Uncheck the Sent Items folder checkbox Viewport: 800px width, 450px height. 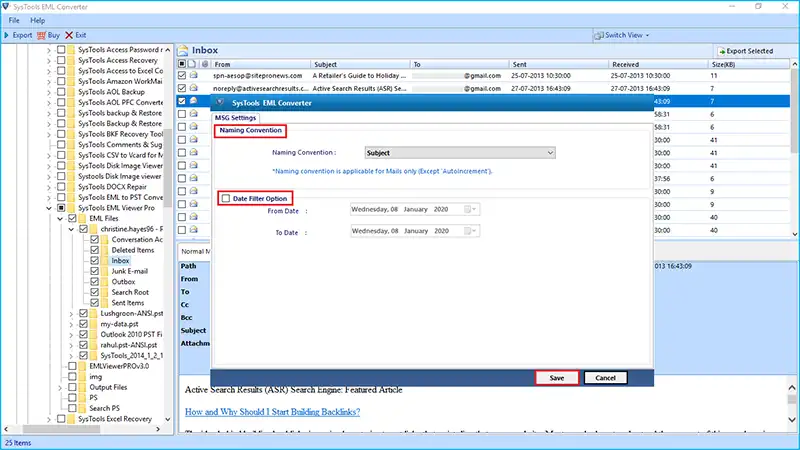95,303
